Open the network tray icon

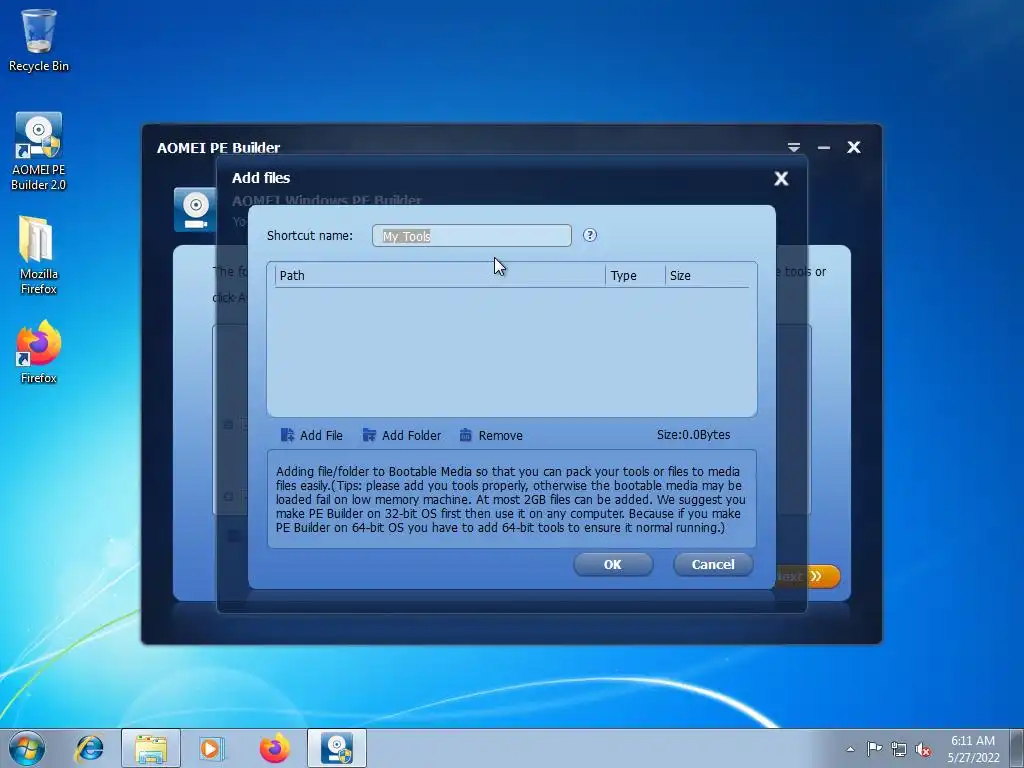click(899, 749)
